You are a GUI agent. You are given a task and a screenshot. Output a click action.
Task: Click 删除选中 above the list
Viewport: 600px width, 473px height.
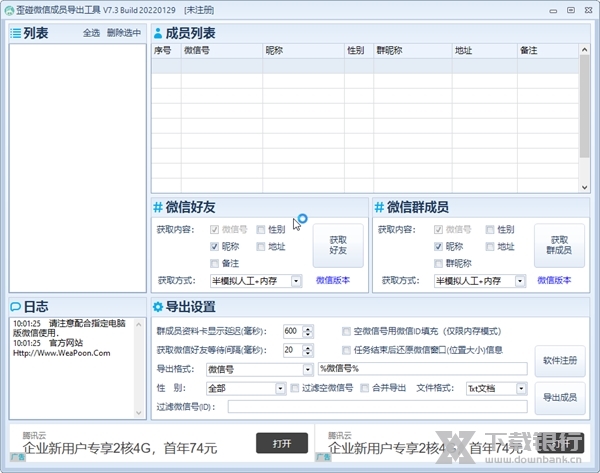[x=124, y=33]
